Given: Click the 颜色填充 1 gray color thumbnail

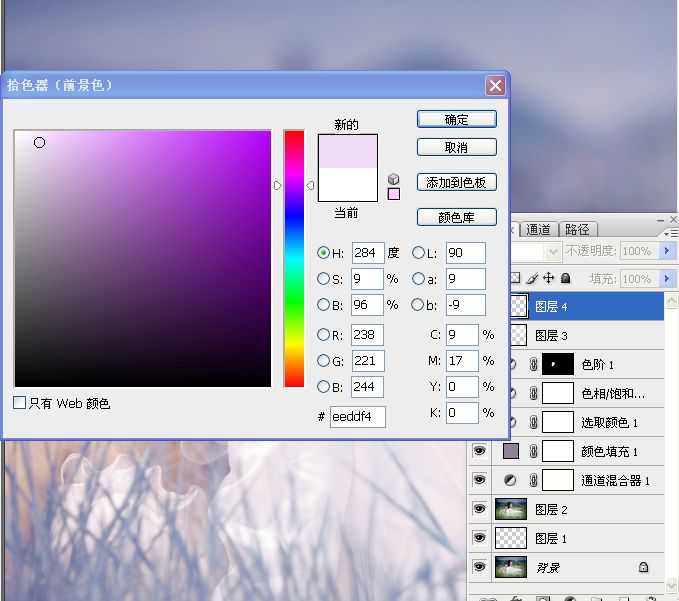Looking at the screenshot, I should (511, 451).
